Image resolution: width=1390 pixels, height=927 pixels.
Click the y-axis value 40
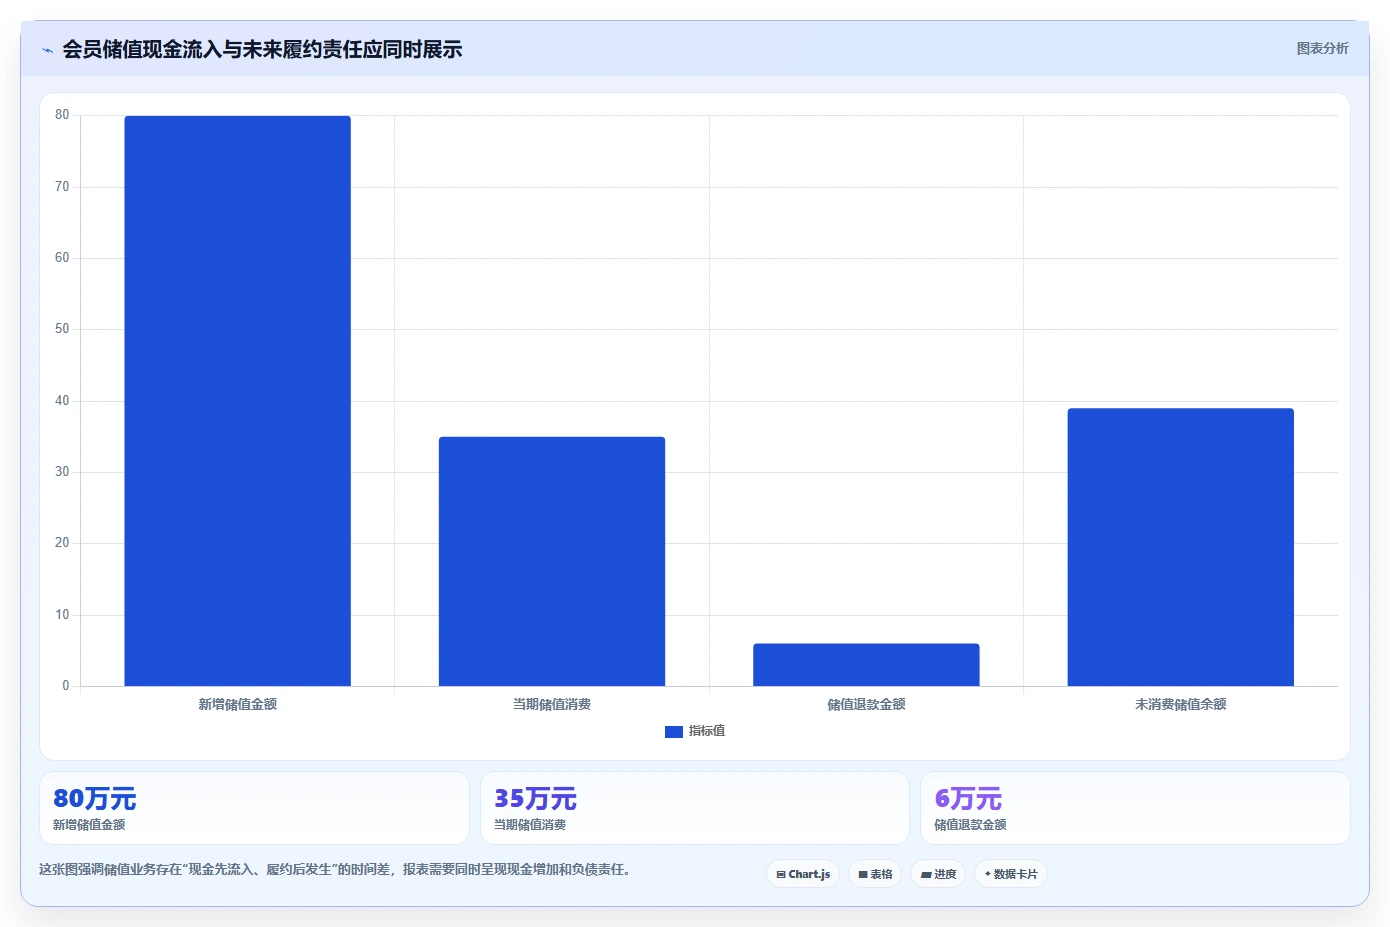[62, 401]
